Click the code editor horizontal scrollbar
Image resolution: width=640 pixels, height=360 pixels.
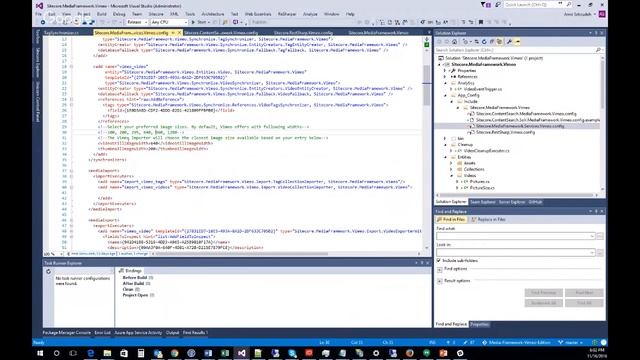click(x=242, y=254)
